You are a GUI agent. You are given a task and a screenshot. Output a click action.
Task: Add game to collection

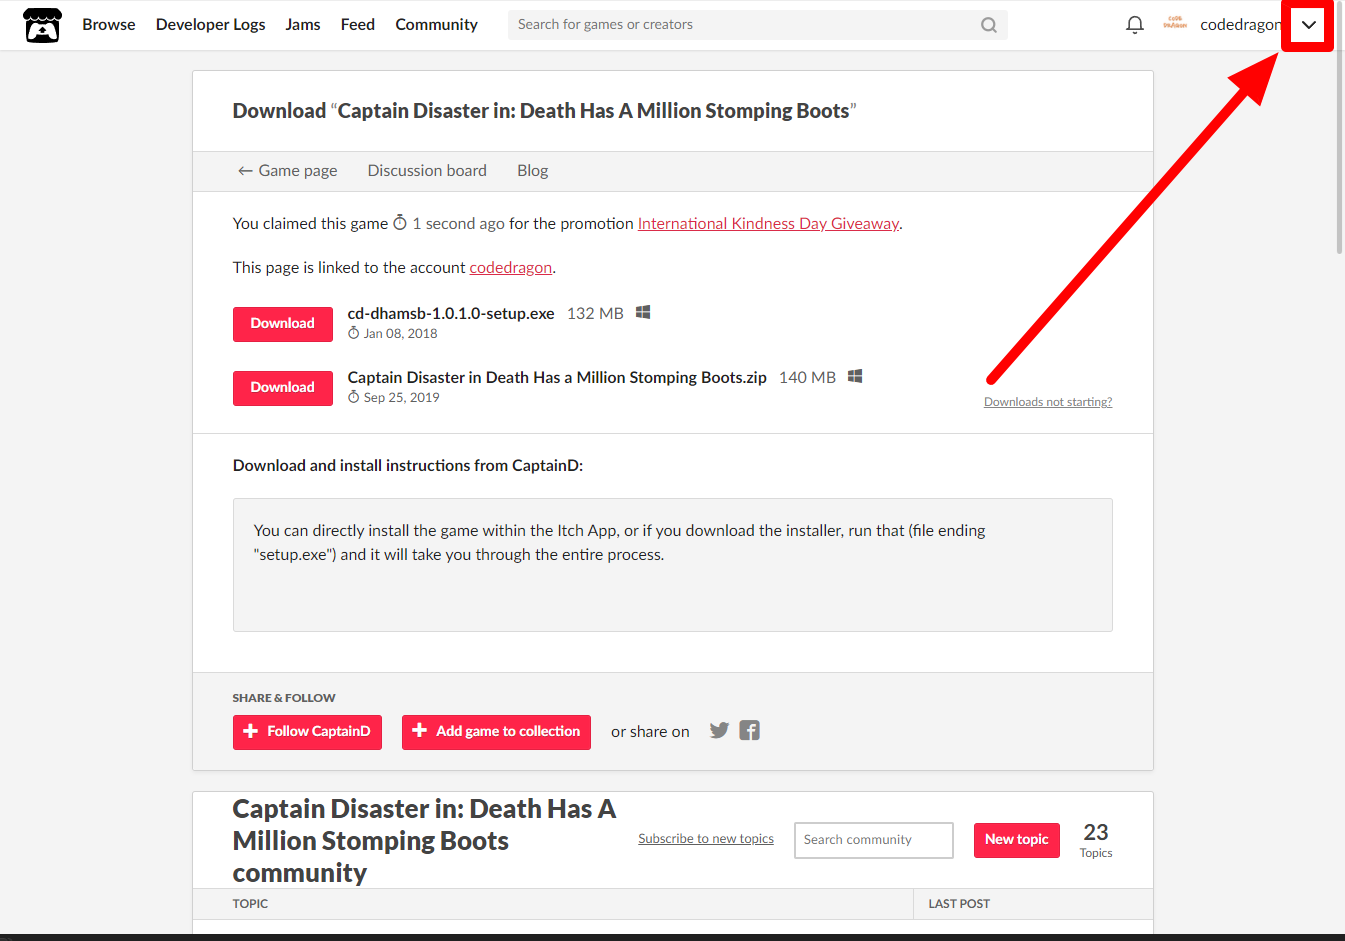[496, 732]
